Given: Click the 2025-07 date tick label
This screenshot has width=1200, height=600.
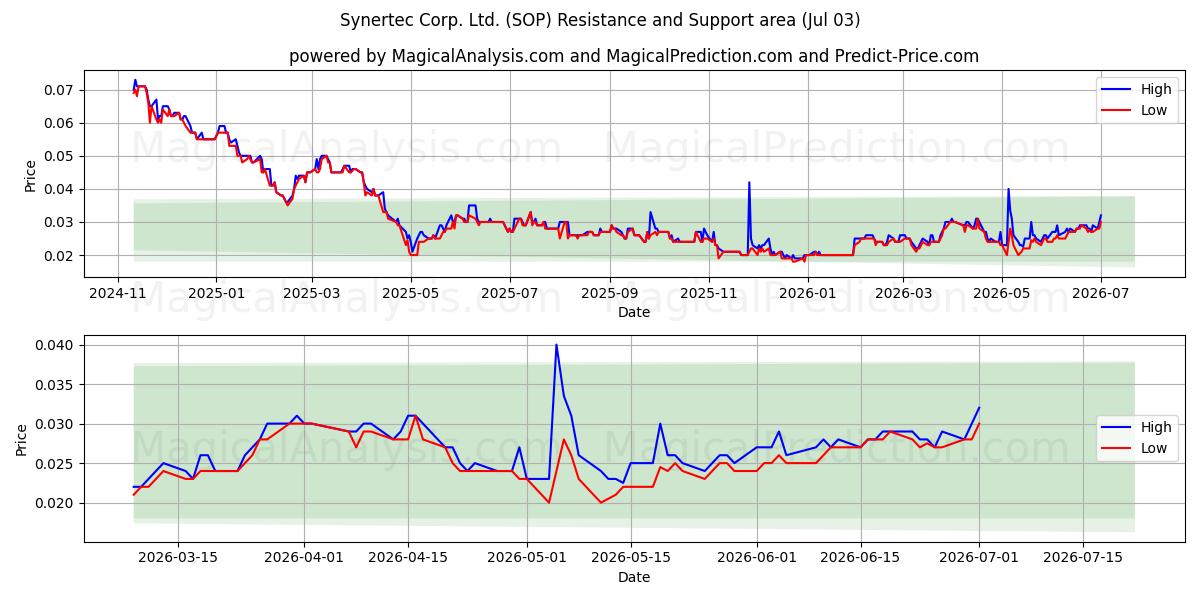Looking at the screenshot, I should click(x=509, y=293).
